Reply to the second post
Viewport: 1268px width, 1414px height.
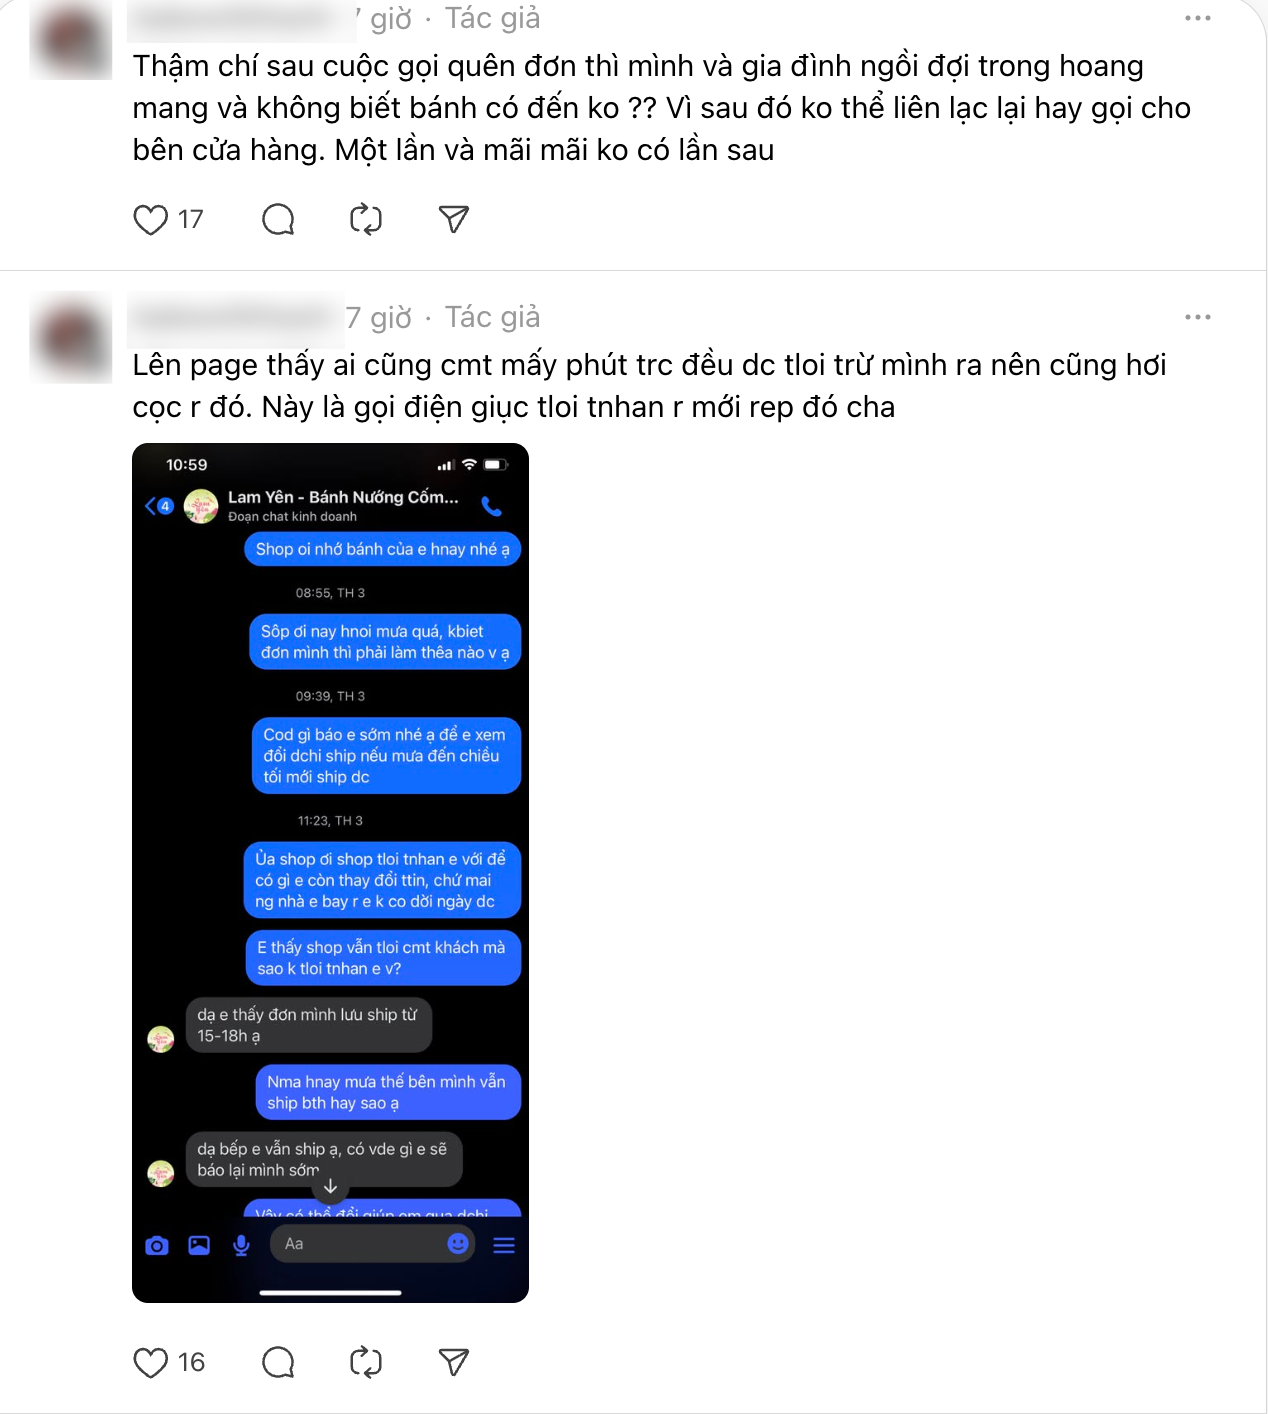point(278,1362)
